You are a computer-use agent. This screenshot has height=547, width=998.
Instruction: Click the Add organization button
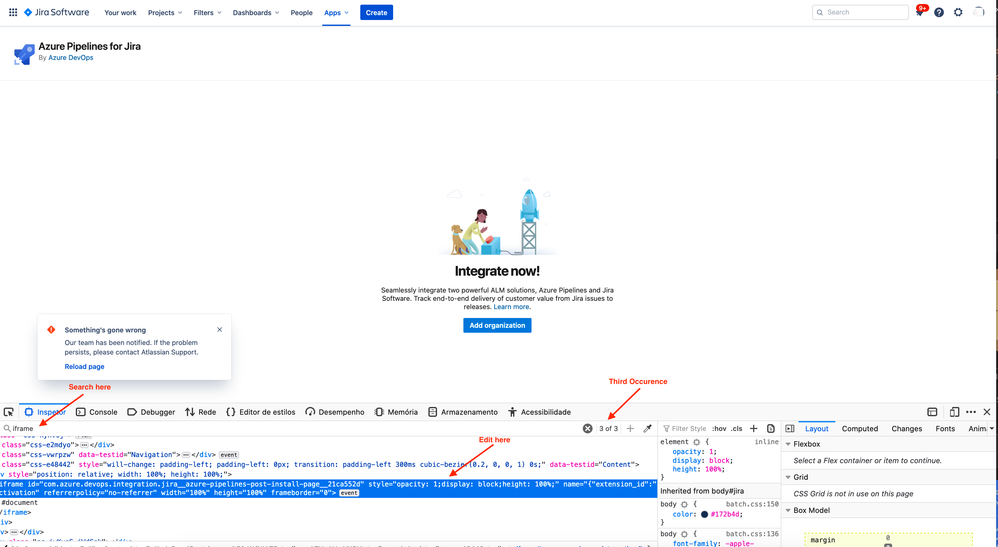(497, 325)
